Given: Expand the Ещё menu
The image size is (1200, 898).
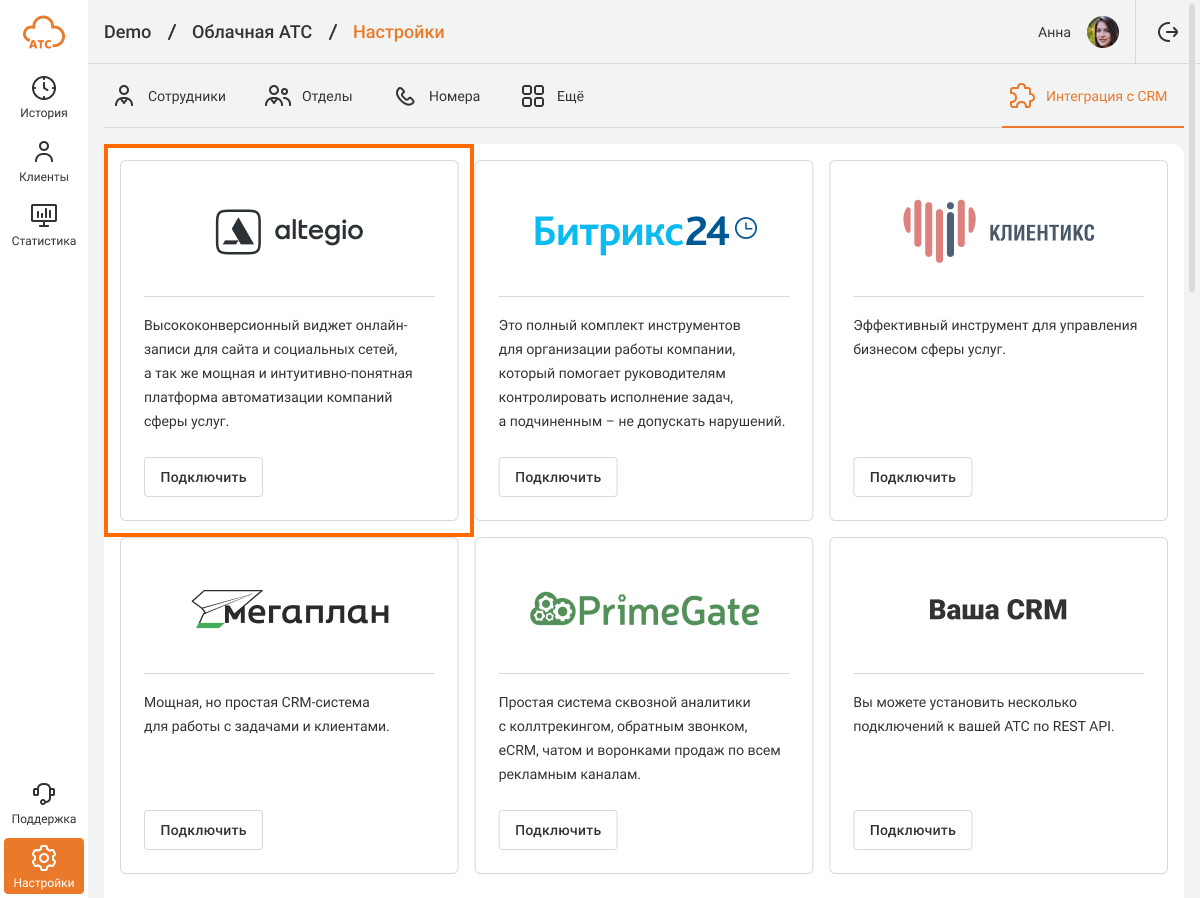Looking at the screenshot, I should [553, 97].
